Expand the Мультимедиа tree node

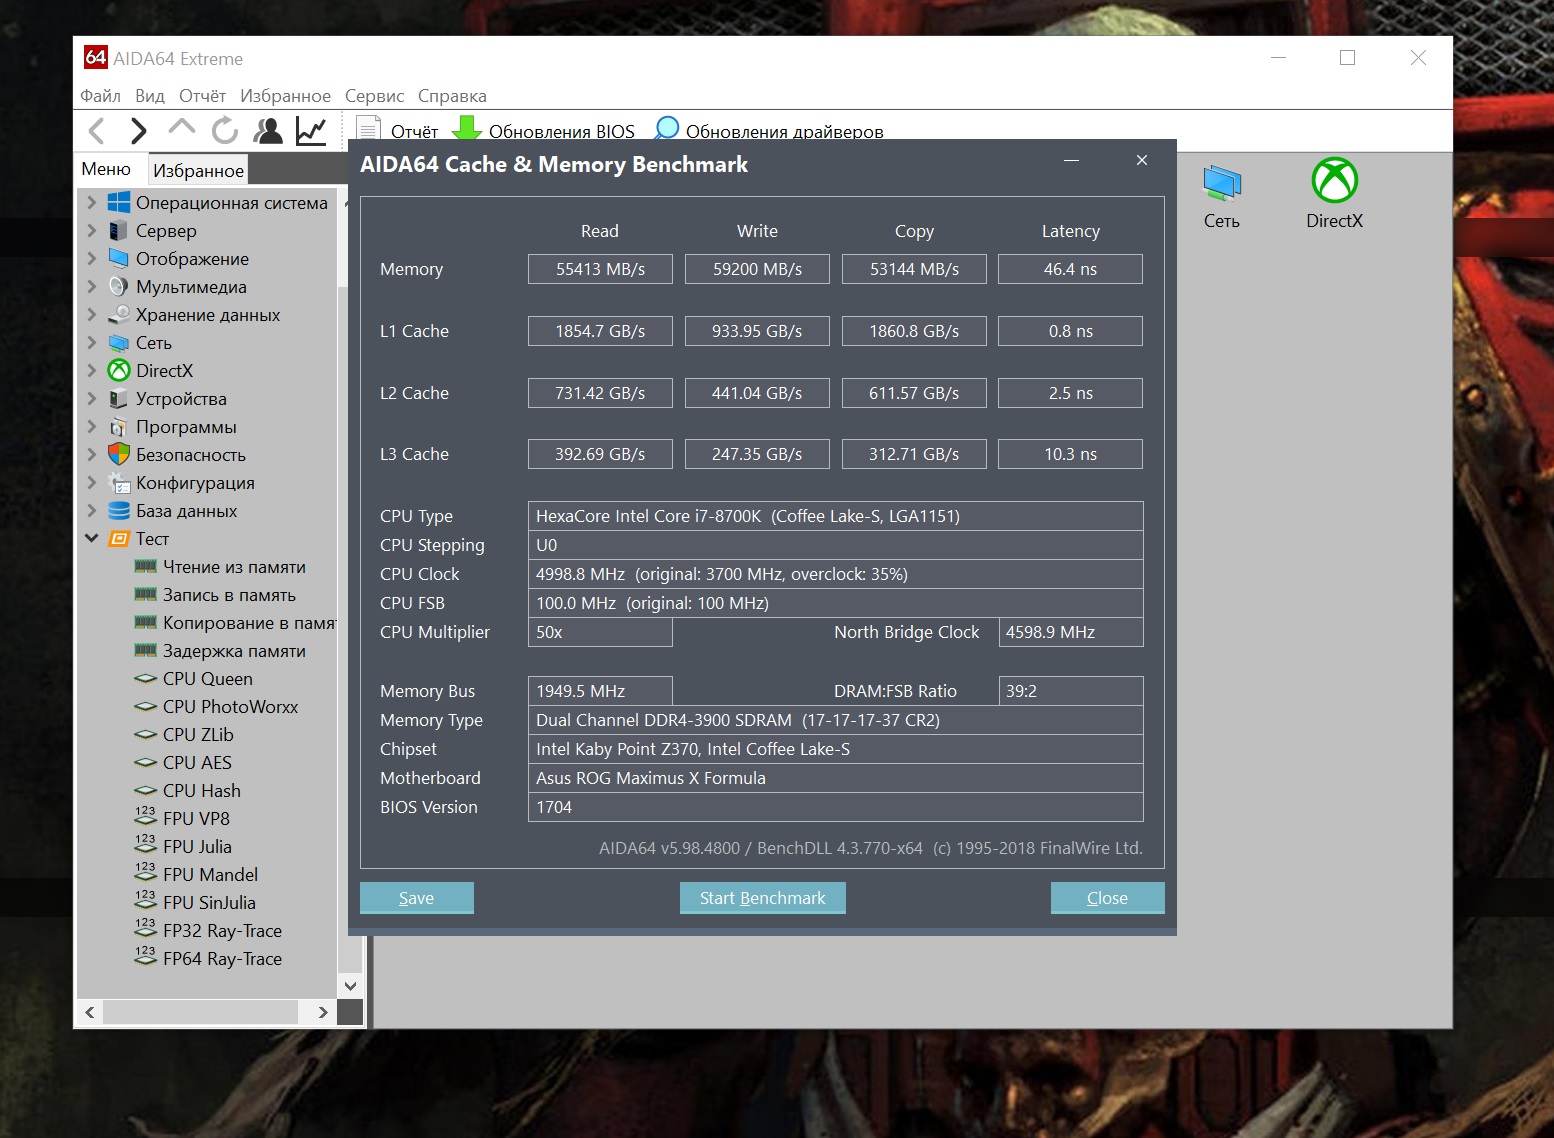point(92,287)
